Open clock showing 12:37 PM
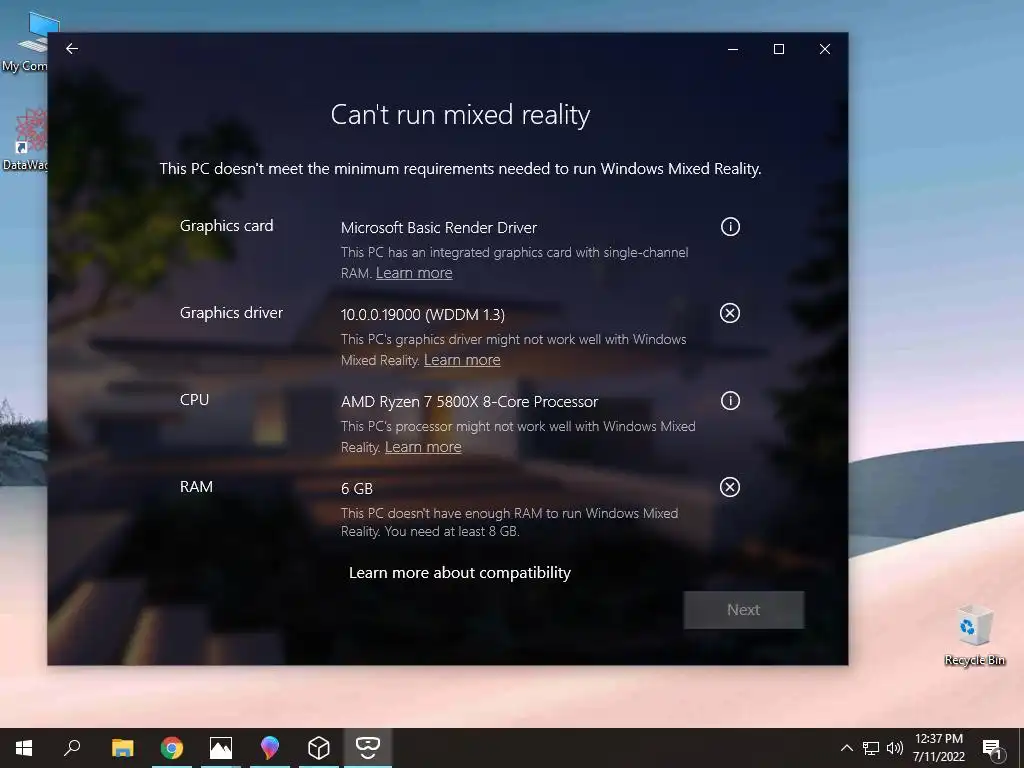The height and width of the screenshot is (768, 1024). (x=938, y=748)
